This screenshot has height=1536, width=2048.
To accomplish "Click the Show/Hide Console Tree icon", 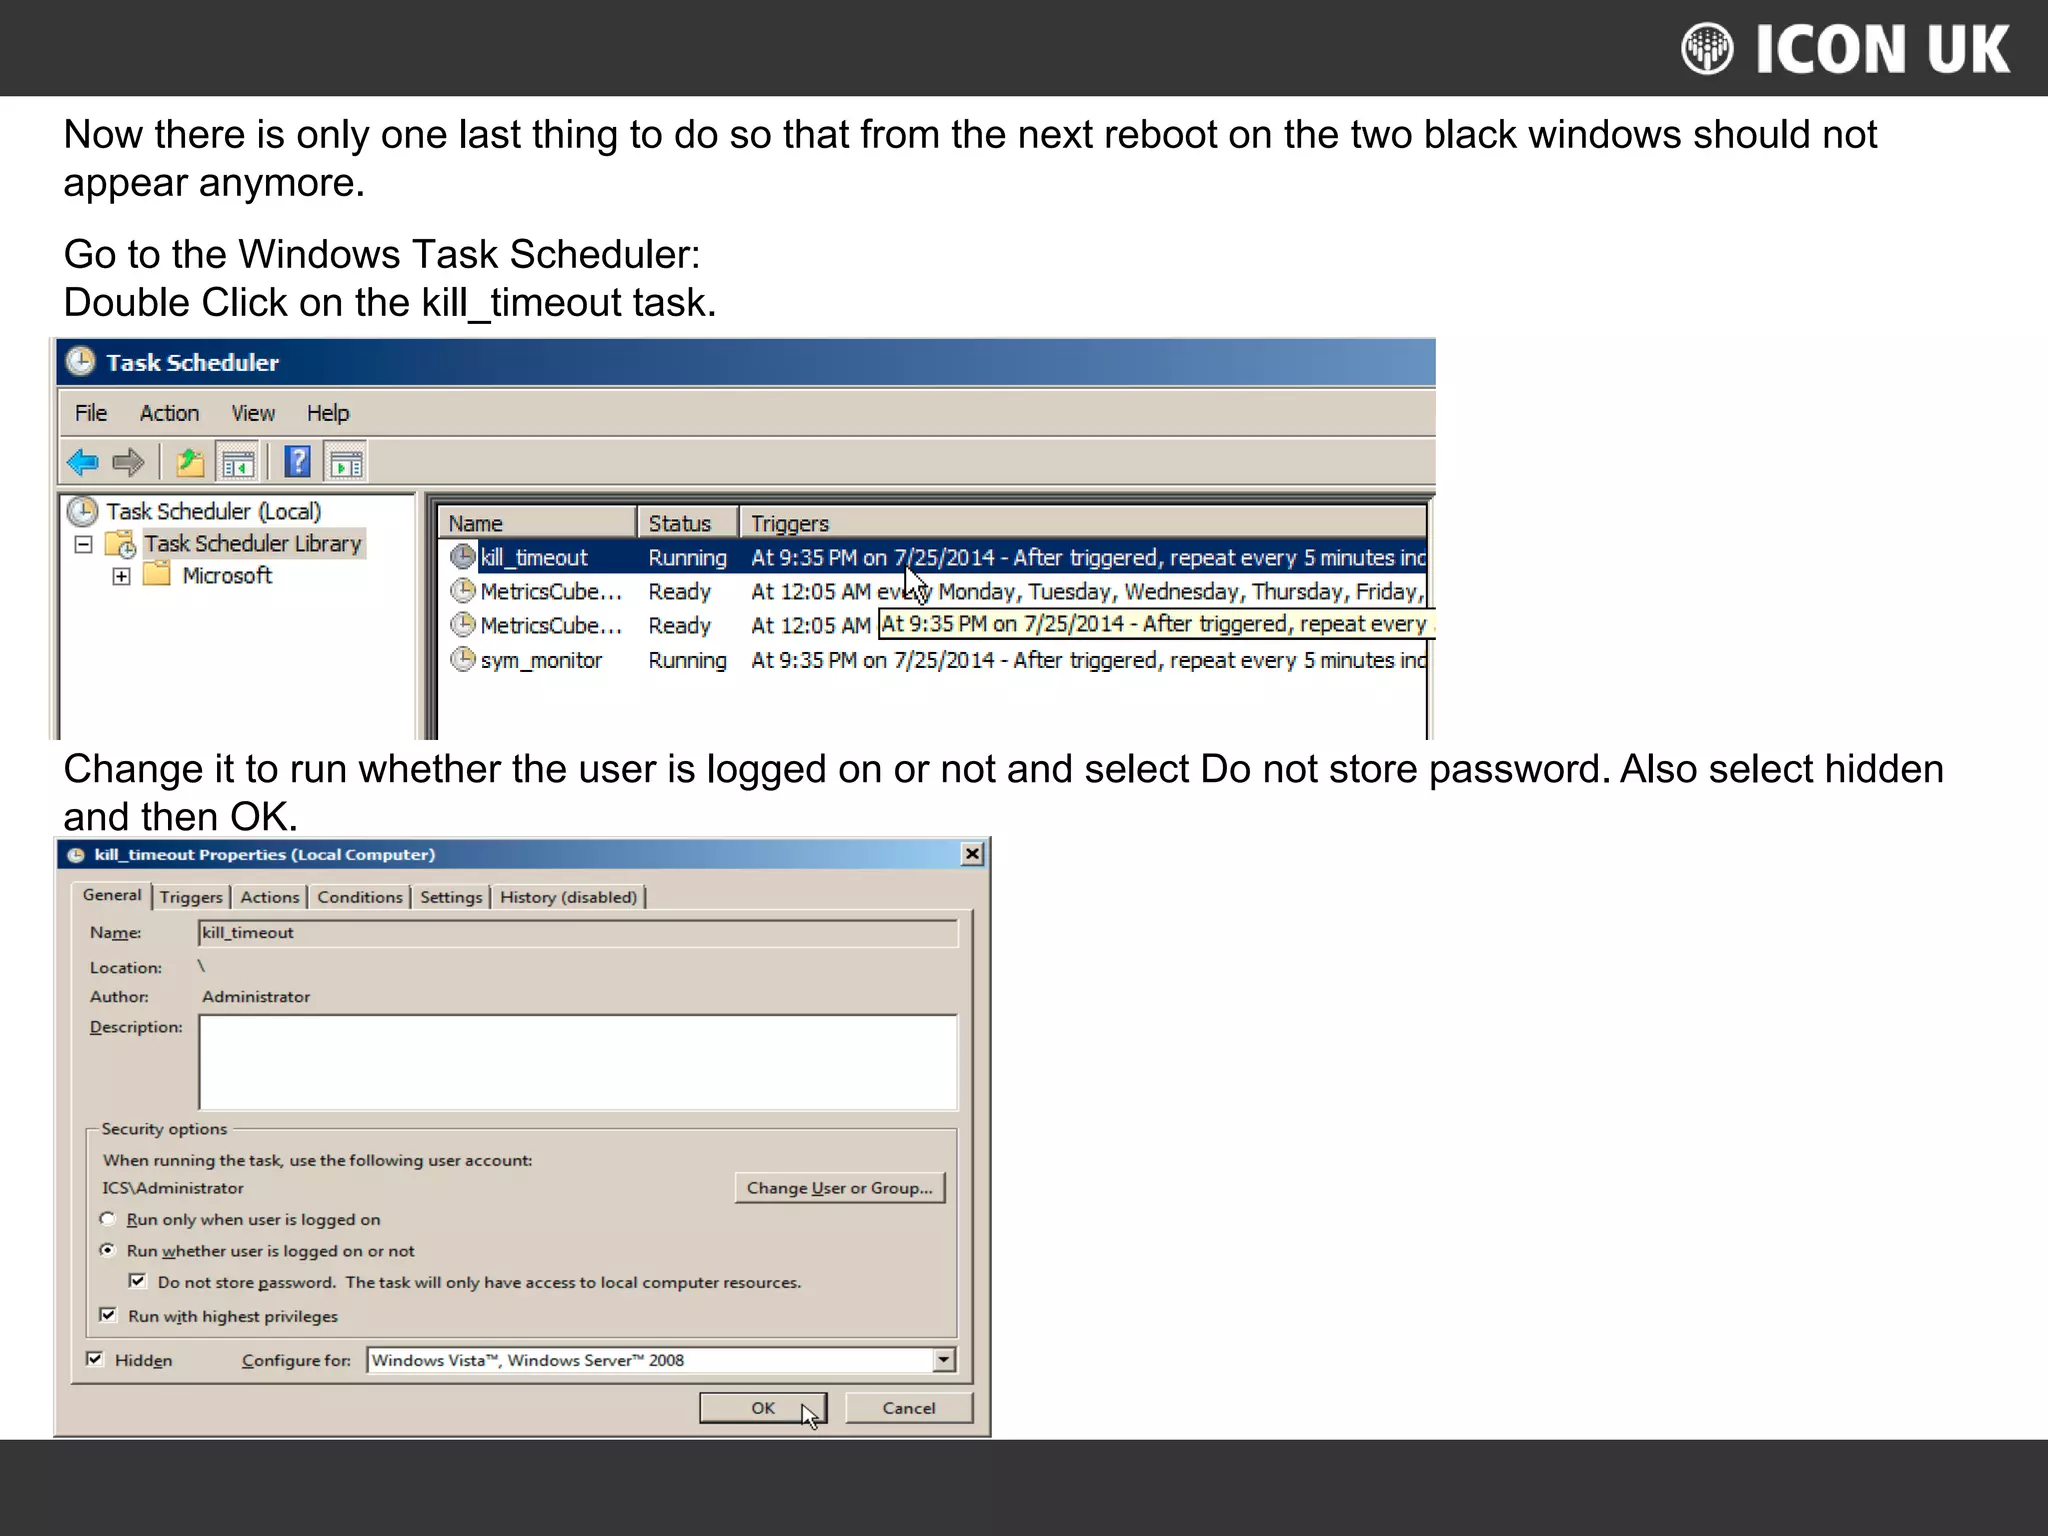I will click(x=238, y=463).
